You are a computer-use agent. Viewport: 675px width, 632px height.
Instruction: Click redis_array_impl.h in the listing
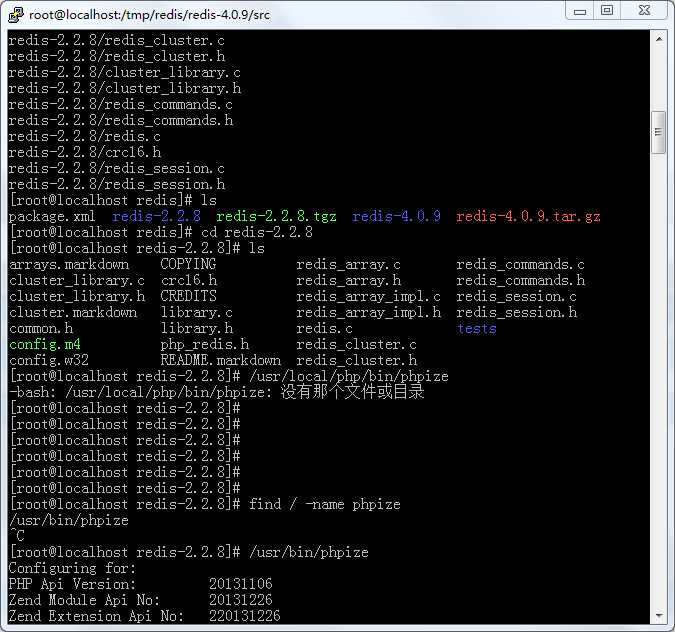368,312
